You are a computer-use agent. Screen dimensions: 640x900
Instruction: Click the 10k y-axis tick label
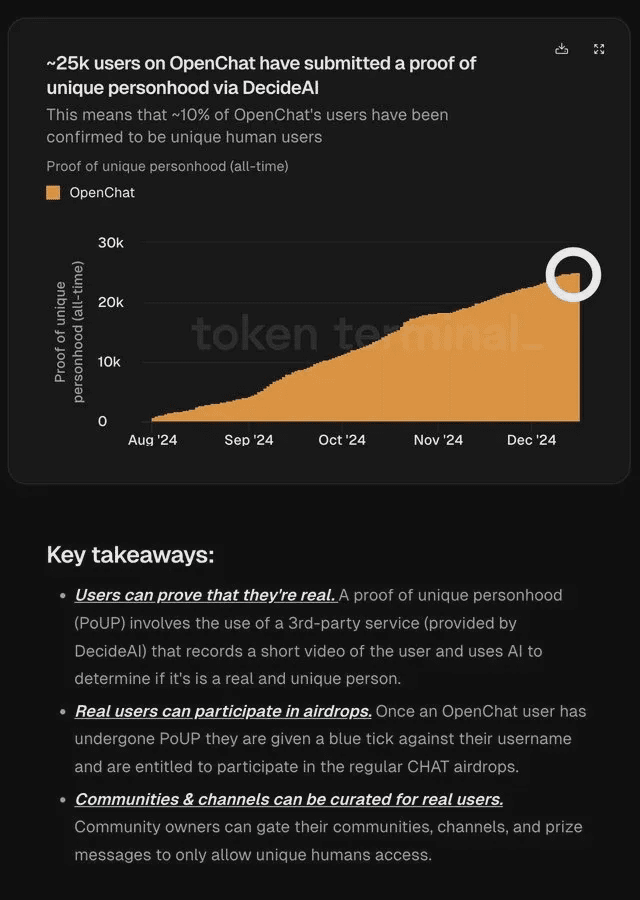109,362
